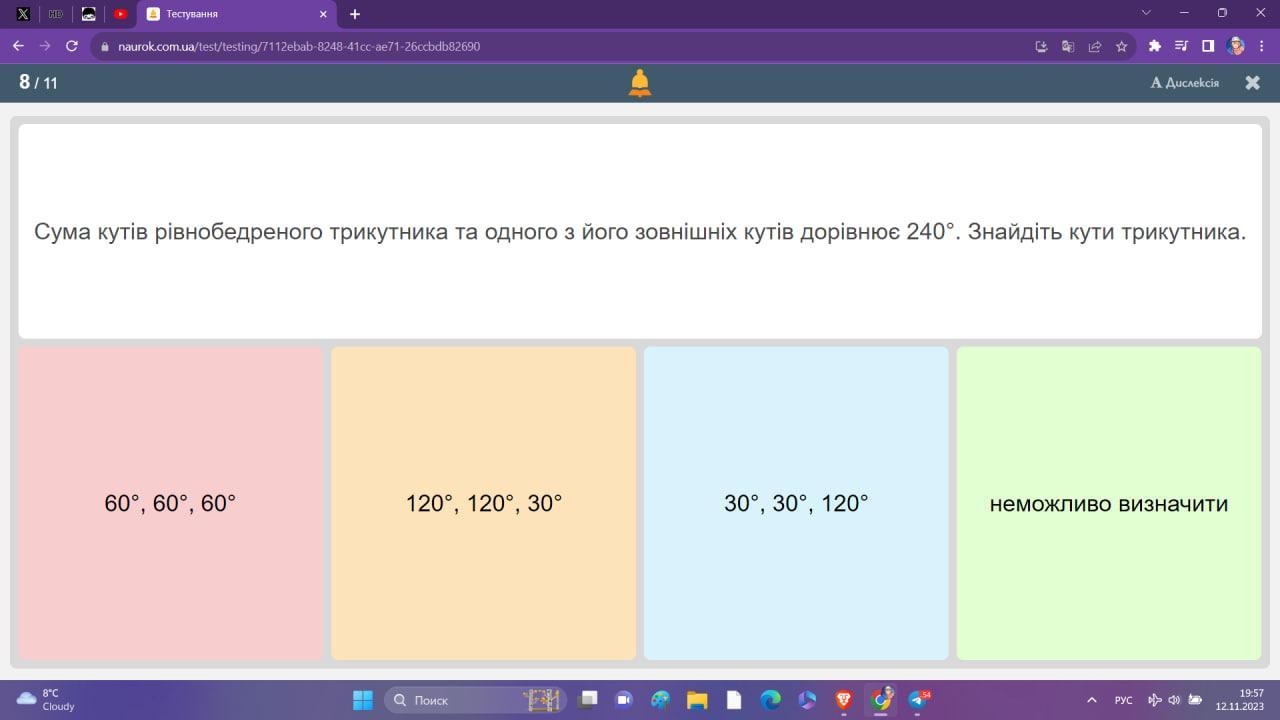Open the Windows Start menu
This screenshot has height=720, width=1280.
(363, 700)
